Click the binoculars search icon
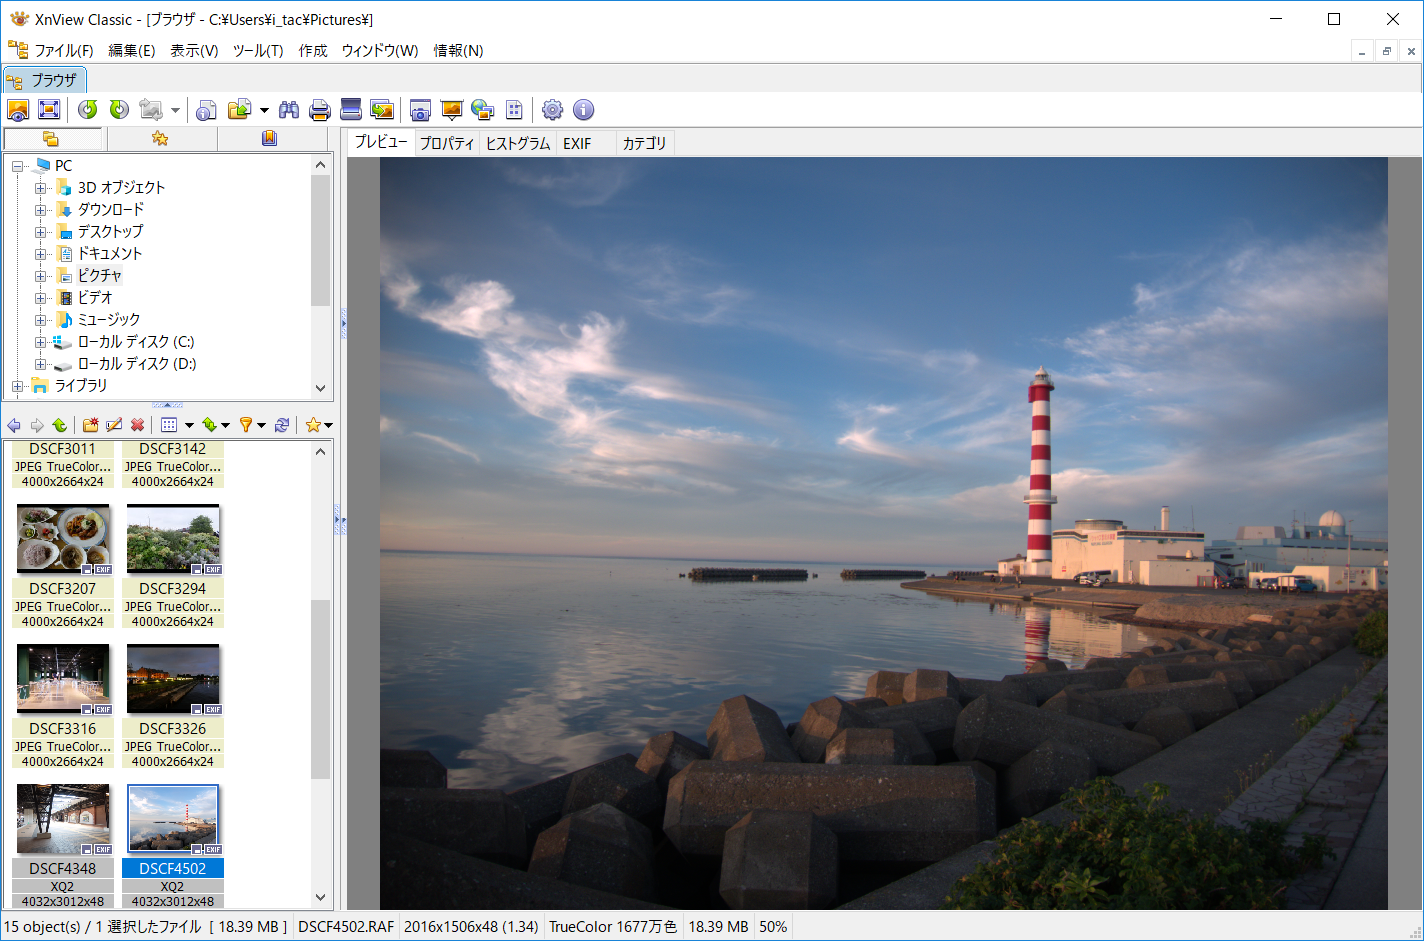Screen dimensions: 1424x941 click(x=289, y=110)
